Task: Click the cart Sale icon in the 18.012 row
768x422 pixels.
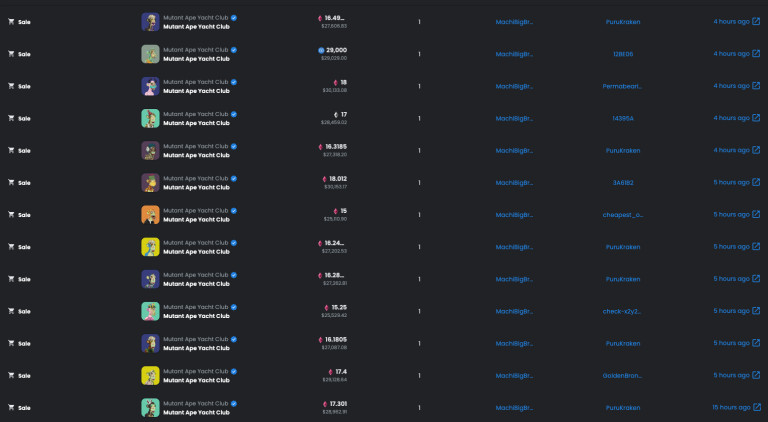Action: 11,182
